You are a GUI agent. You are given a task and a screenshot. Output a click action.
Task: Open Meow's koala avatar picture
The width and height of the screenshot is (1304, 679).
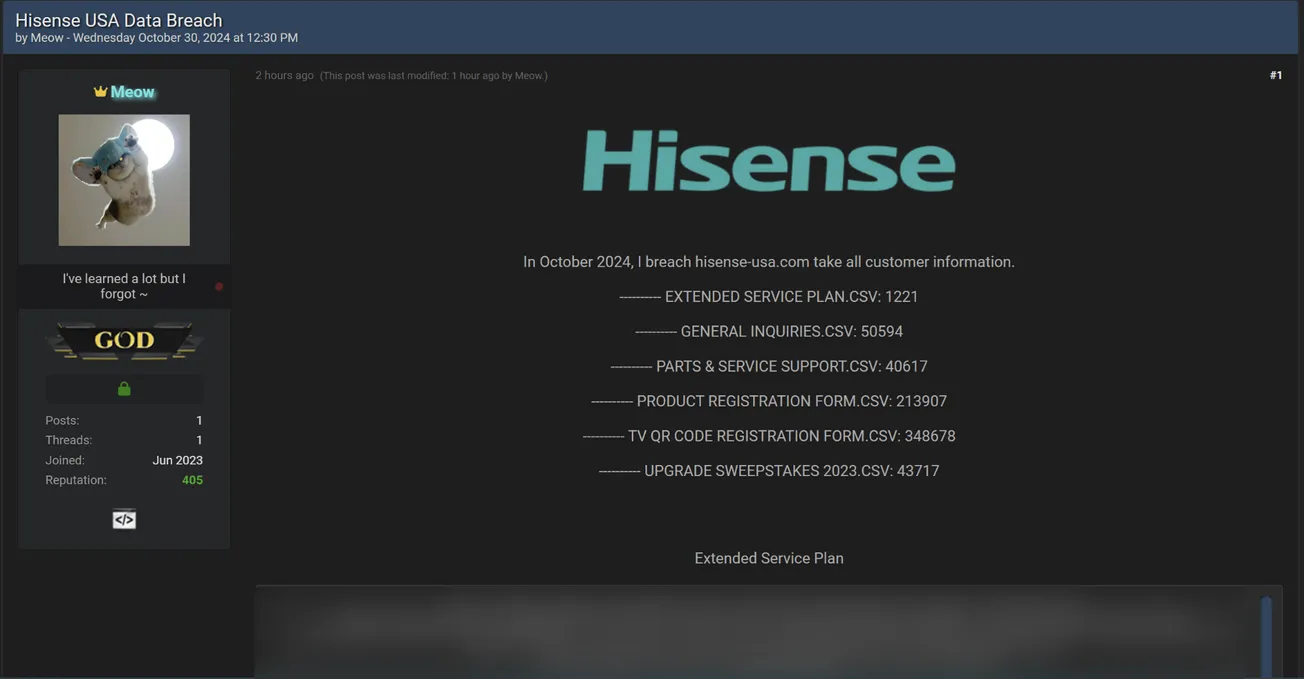[124, 180]
